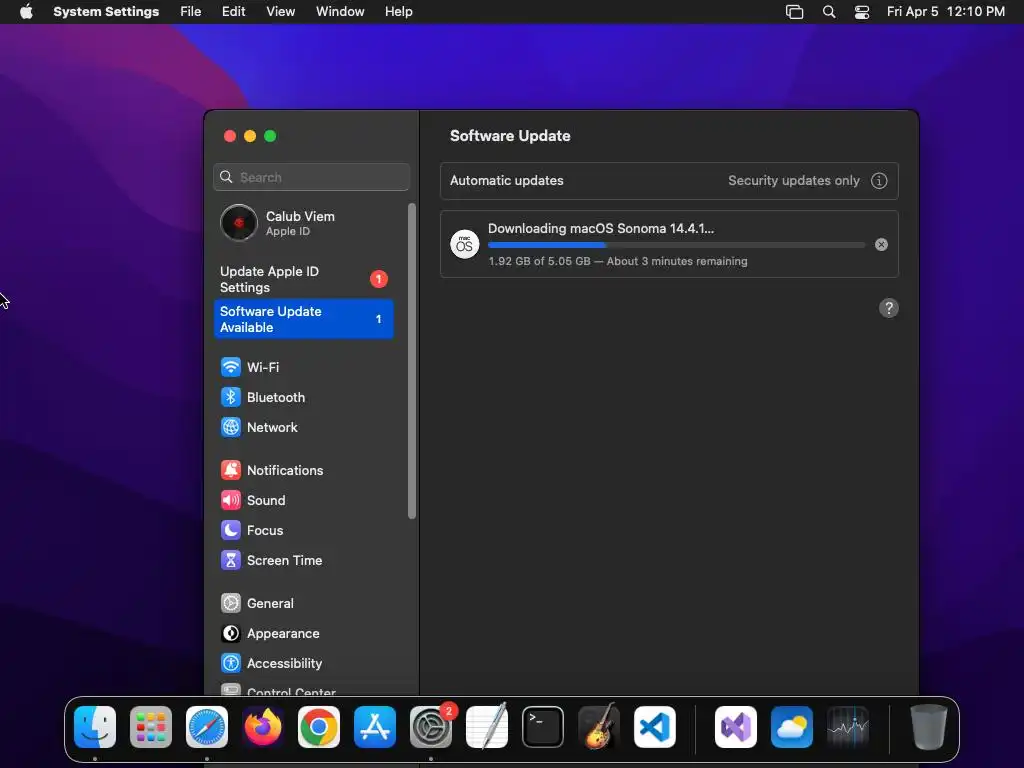Open TextEdit from the Dock

pos(487,727)
